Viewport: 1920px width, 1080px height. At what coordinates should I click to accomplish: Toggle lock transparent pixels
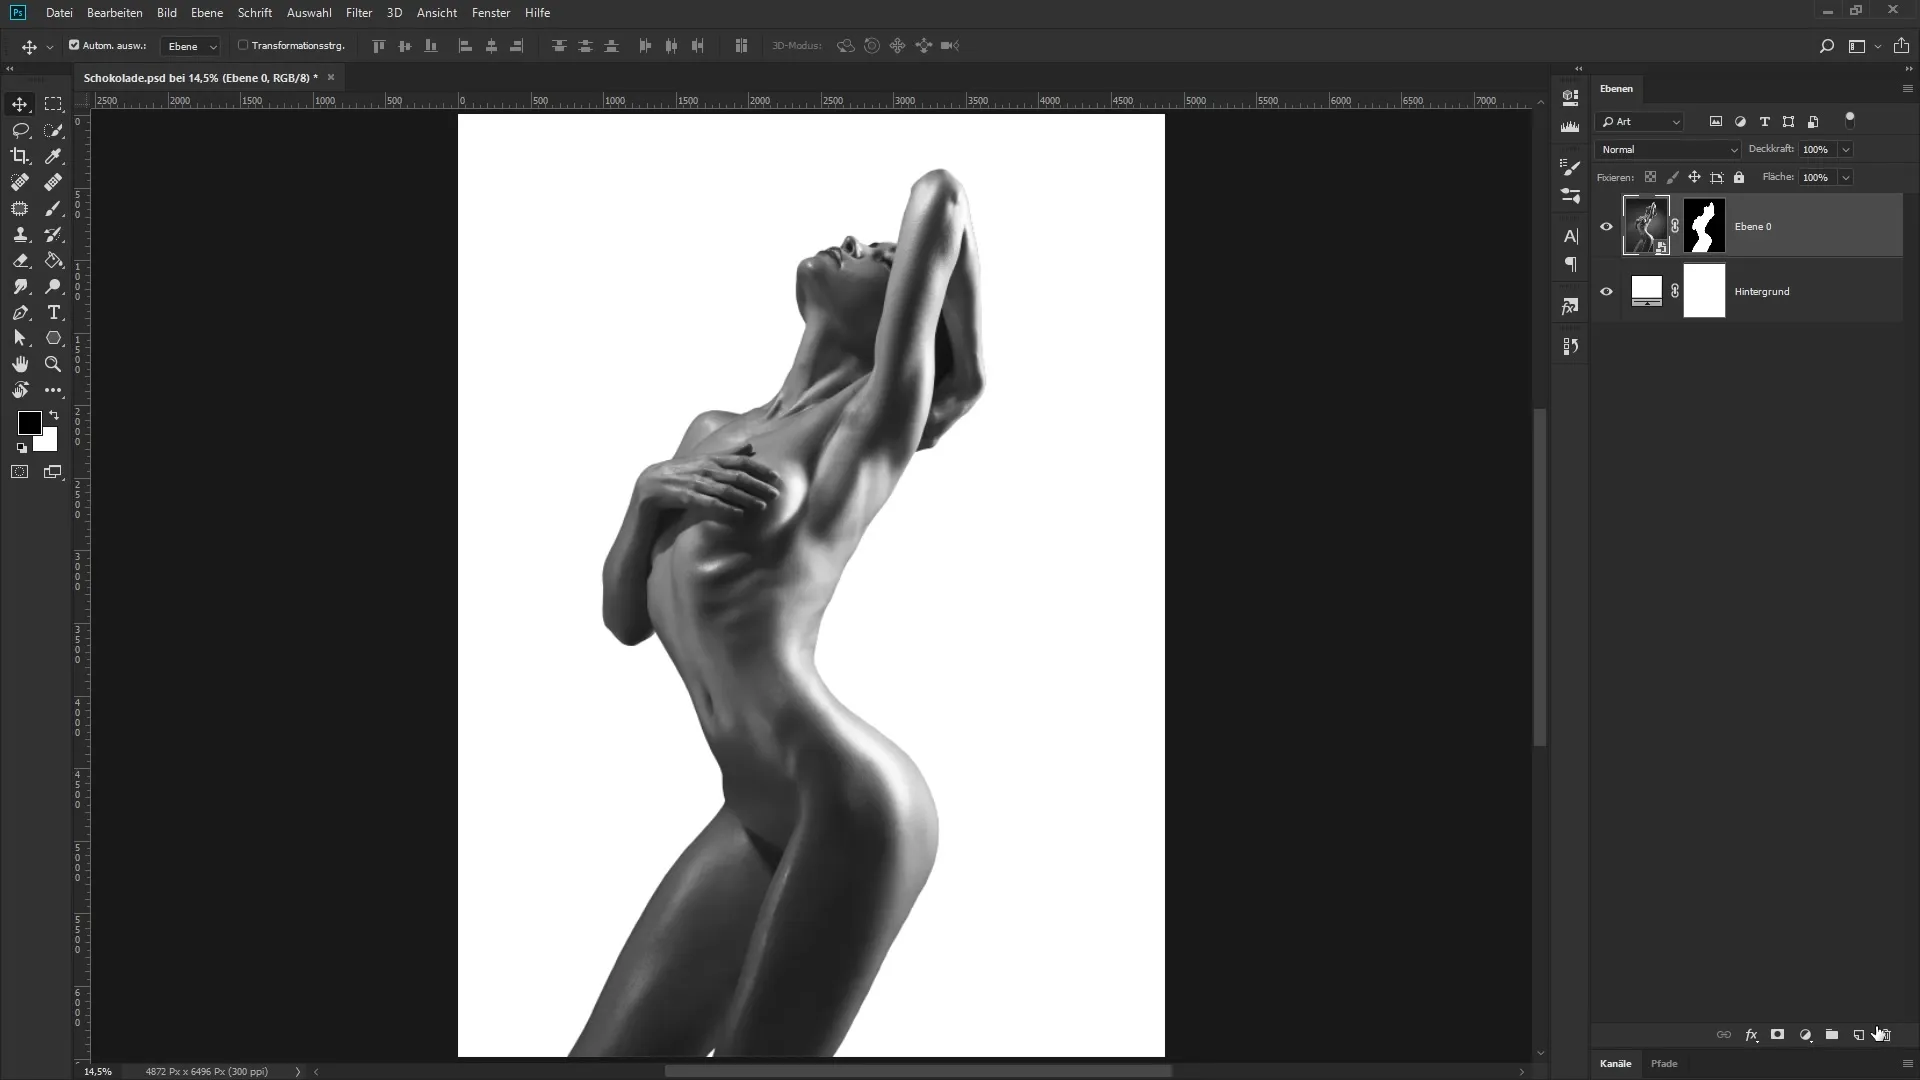pyautogui.click(x=1650, y=177)
